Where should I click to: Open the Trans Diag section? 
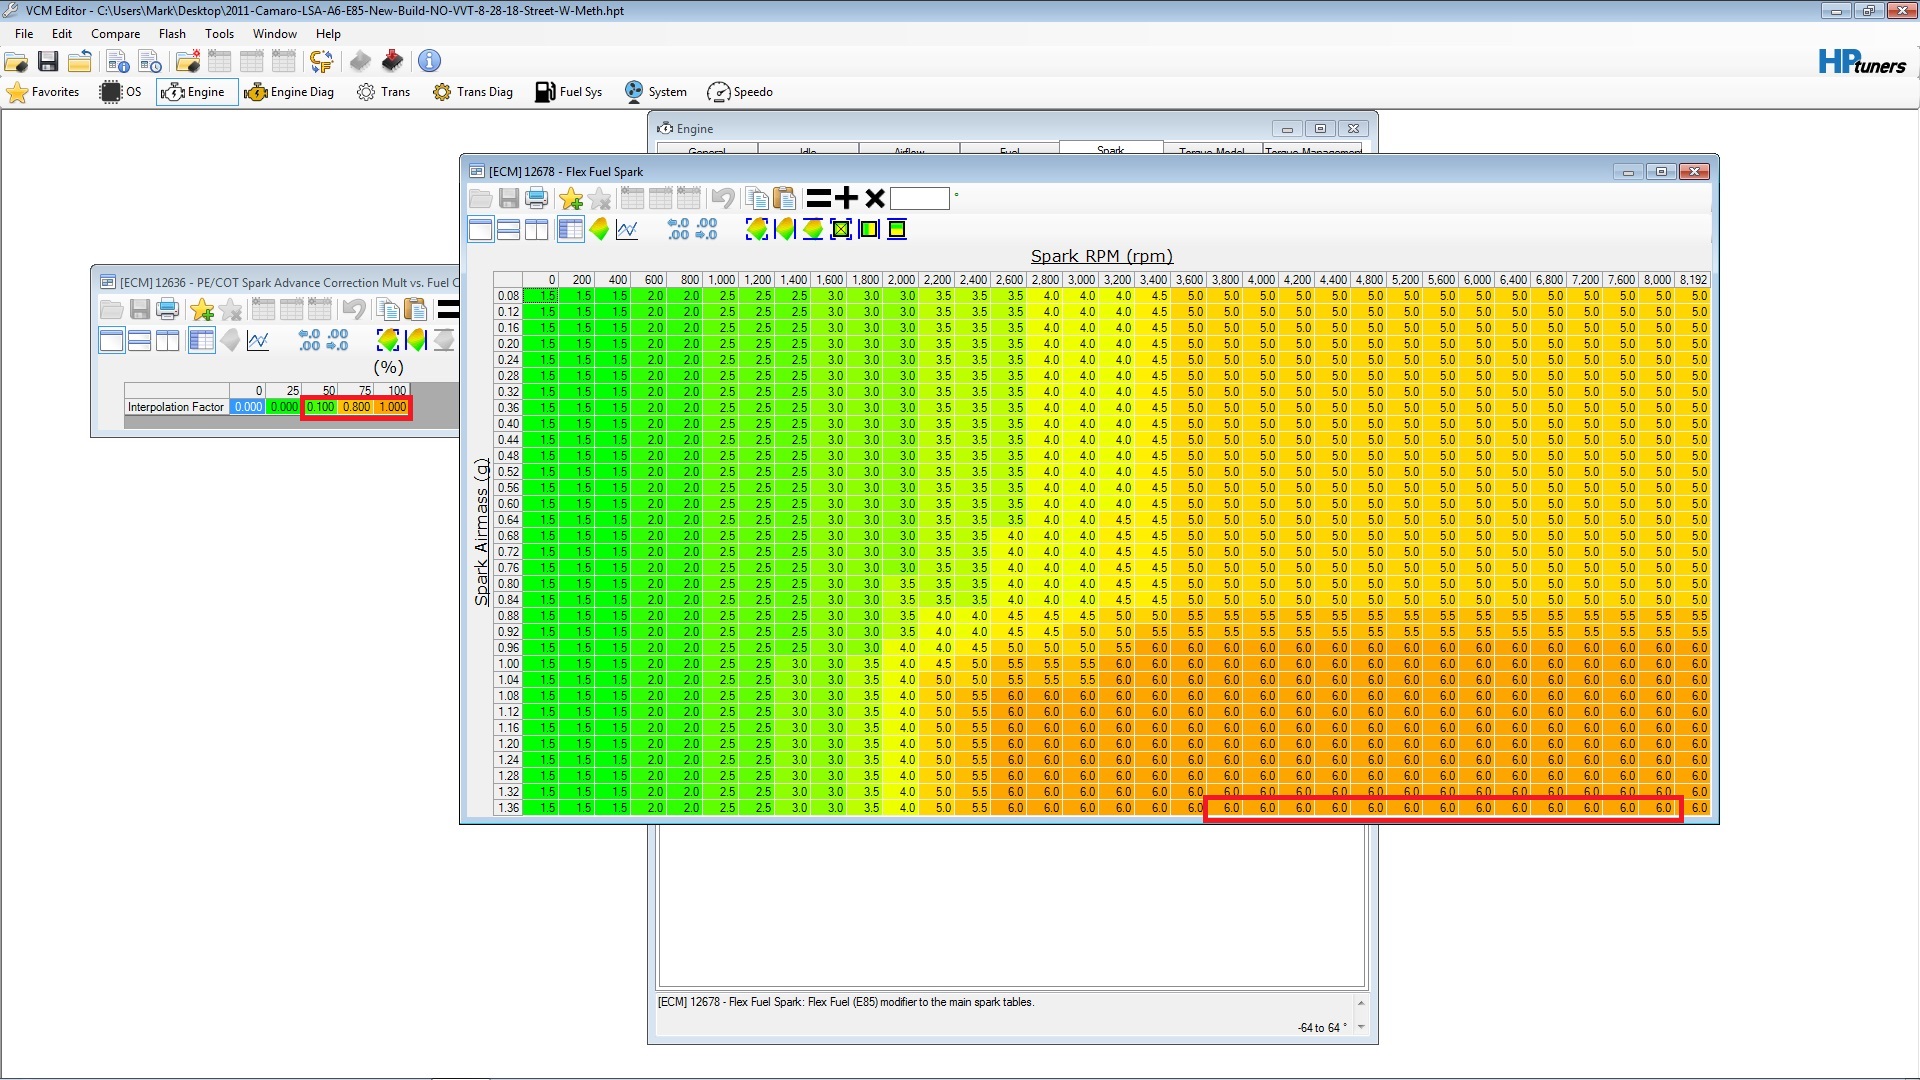[473, 92]
